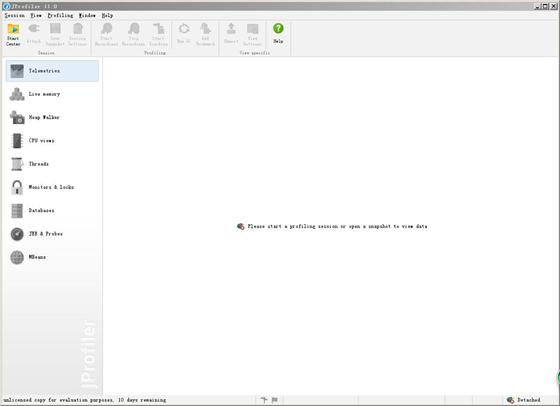
Task: Click the 'Please start a profiling session' message
Action: [x=332, y=226]
